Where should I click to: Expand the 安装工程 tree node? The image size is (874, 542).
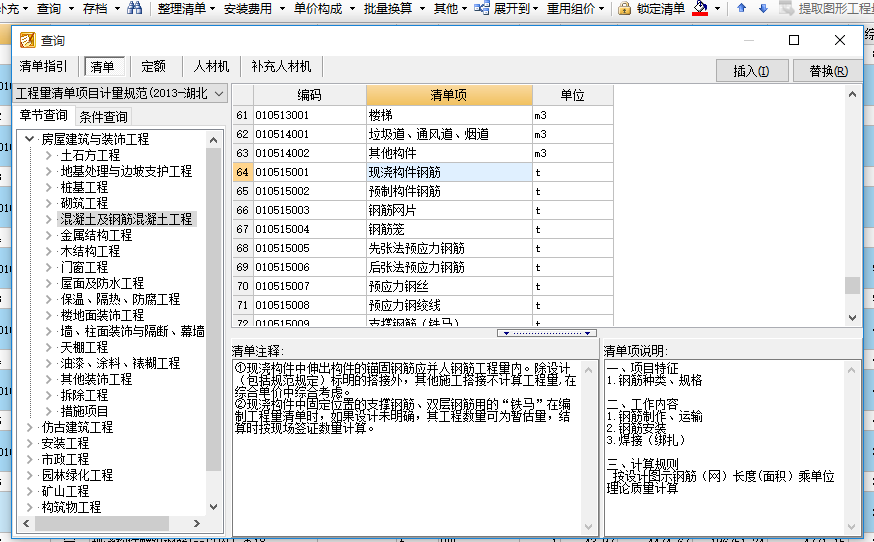[29, 443]
